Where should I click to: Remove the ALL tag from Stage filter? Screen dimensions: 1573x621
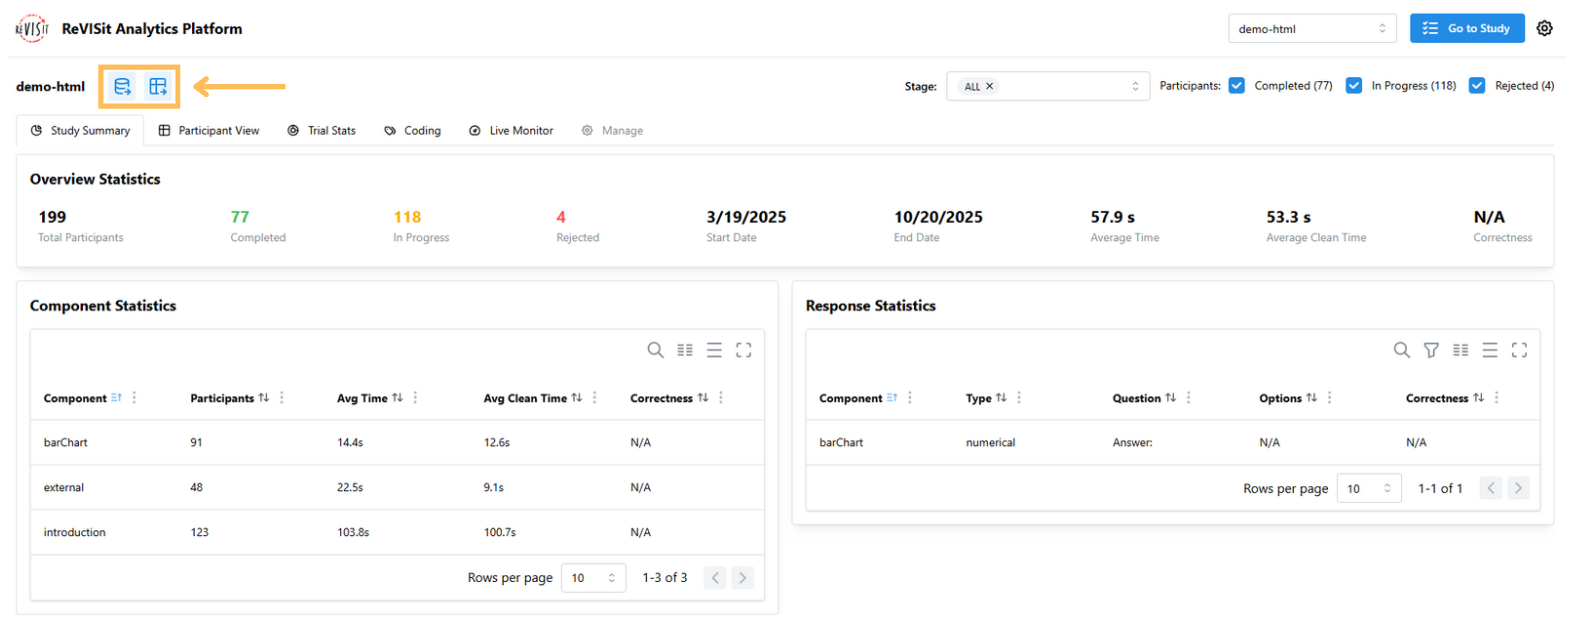coord(990,87)
